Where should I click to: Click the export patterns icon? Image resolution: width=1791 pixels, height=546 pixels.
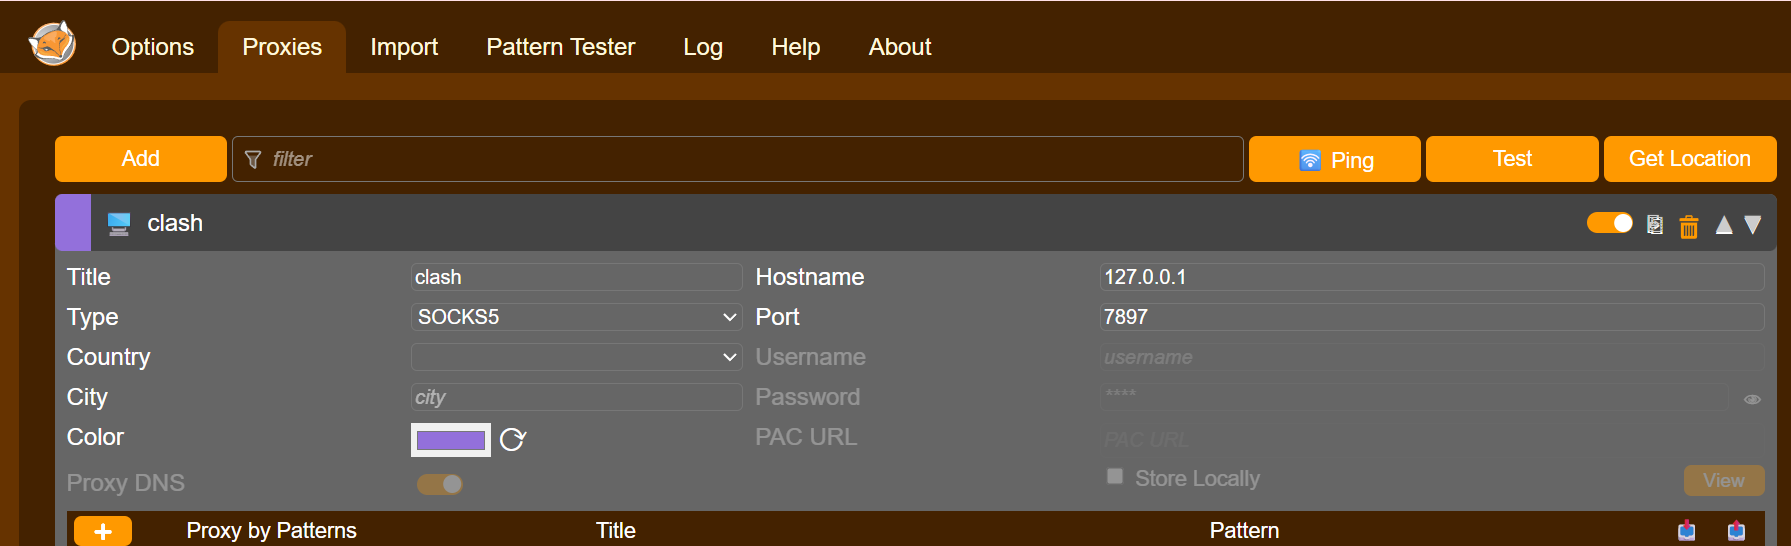click(1736, 530)
